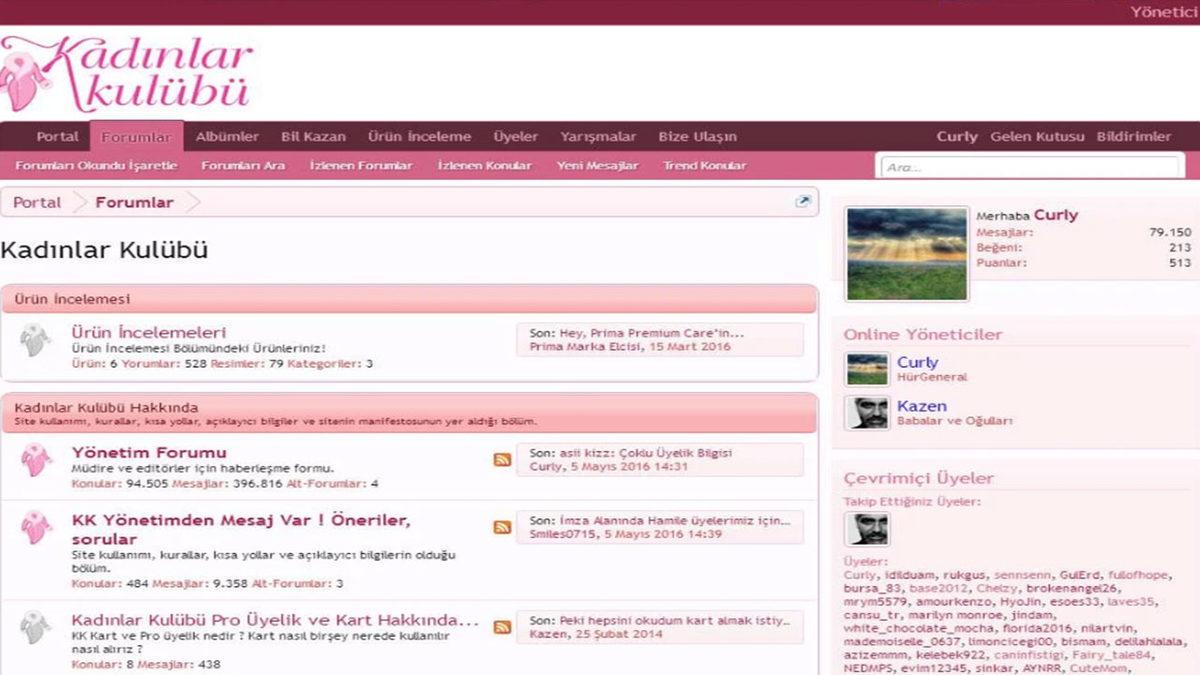Screen dimensions: 1200x675
Task: Click RSS icon beside Pro Üyelik forum
Action: pos(502,627)
